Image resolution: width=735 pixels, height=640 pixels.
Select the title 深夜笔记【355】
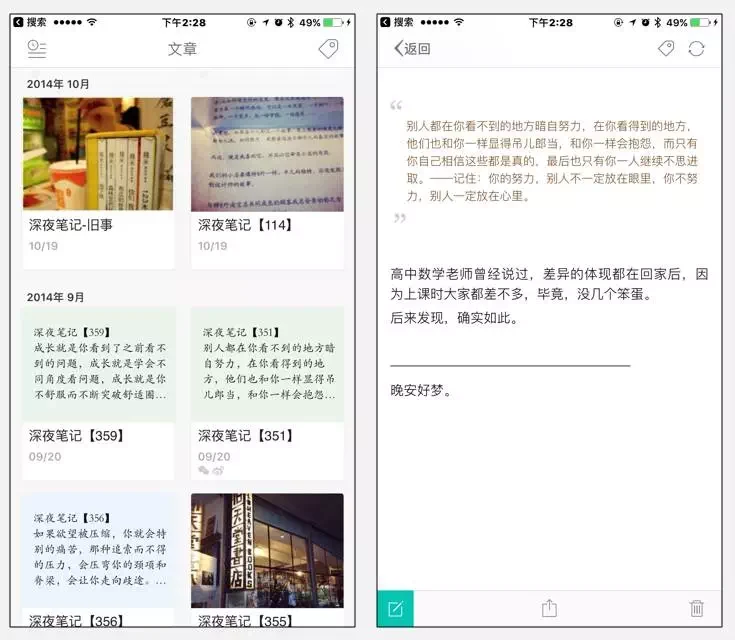[x=246, y=621]
